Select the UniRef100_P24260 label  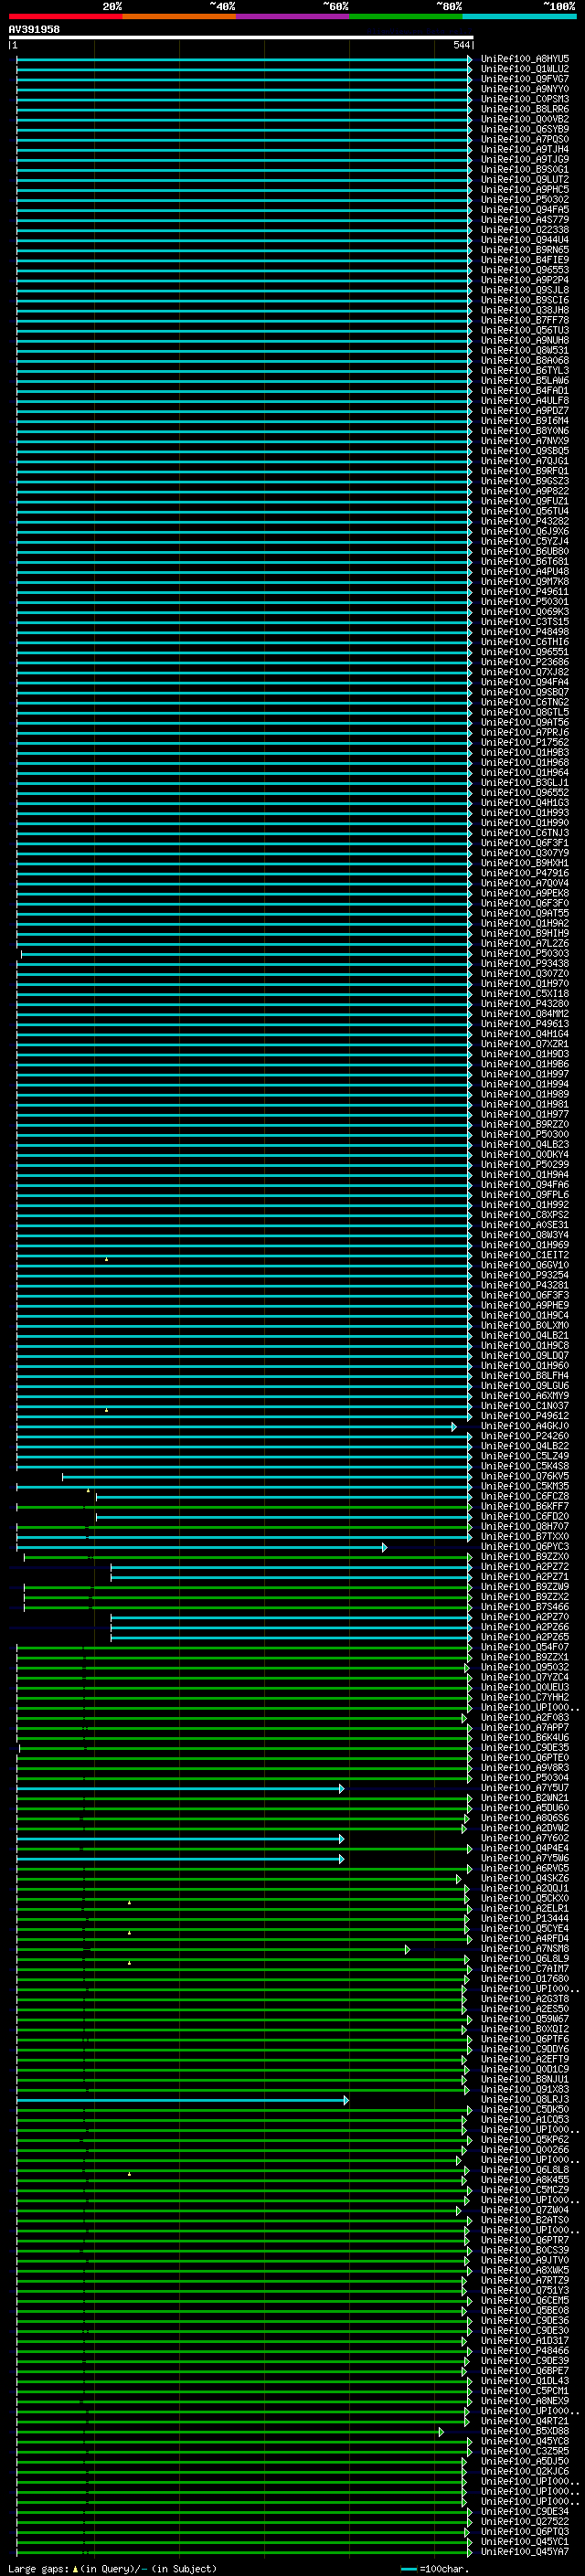click(524, 1436)
